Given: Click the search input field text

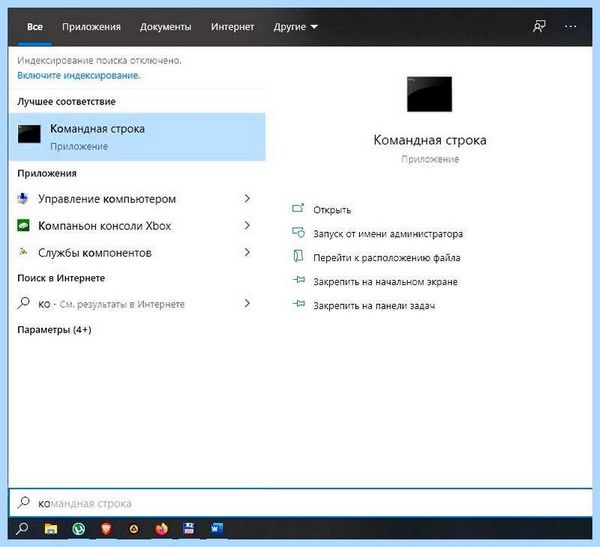Looking at the screenshot, I should pos(85,503).
